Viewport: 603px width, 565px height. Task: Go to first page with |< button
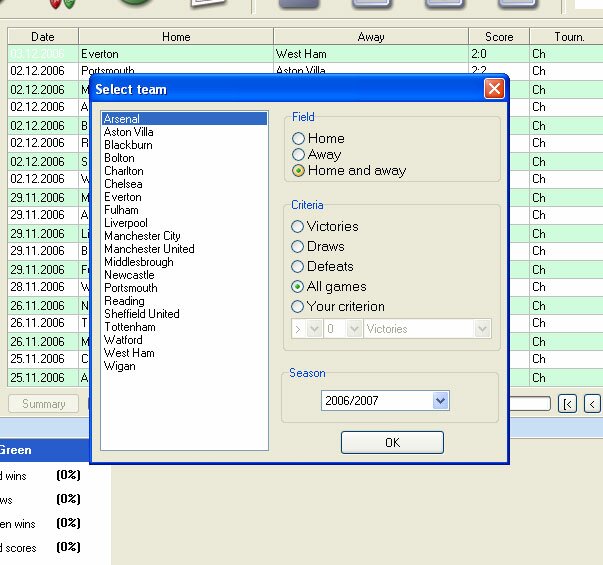click(567, 404)
